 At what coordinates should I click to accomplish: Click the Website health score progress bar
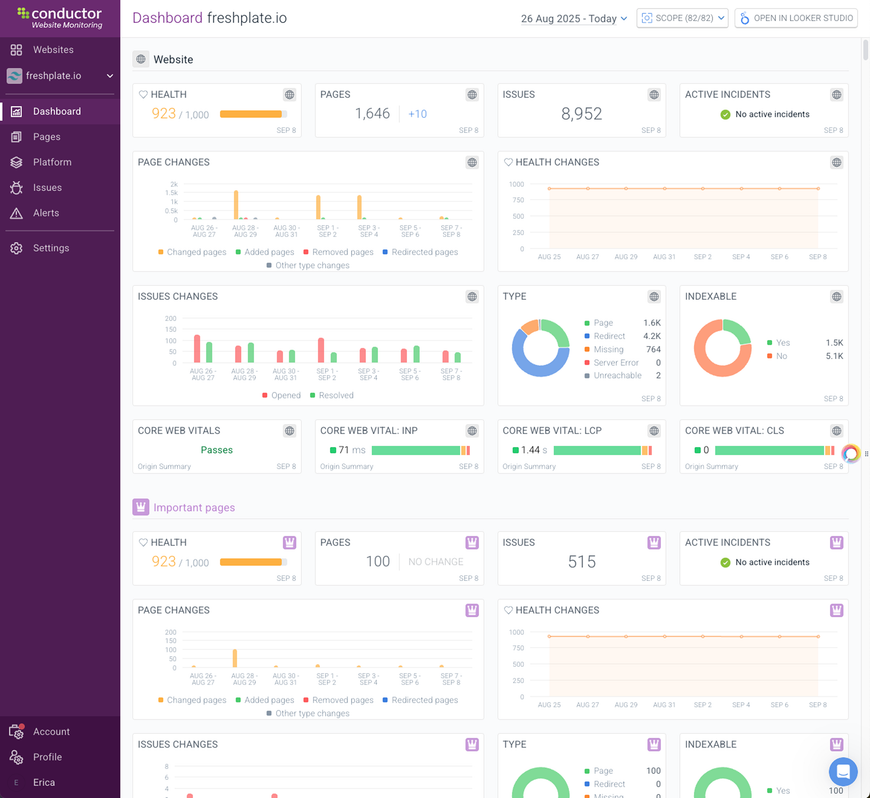(254, 114)
